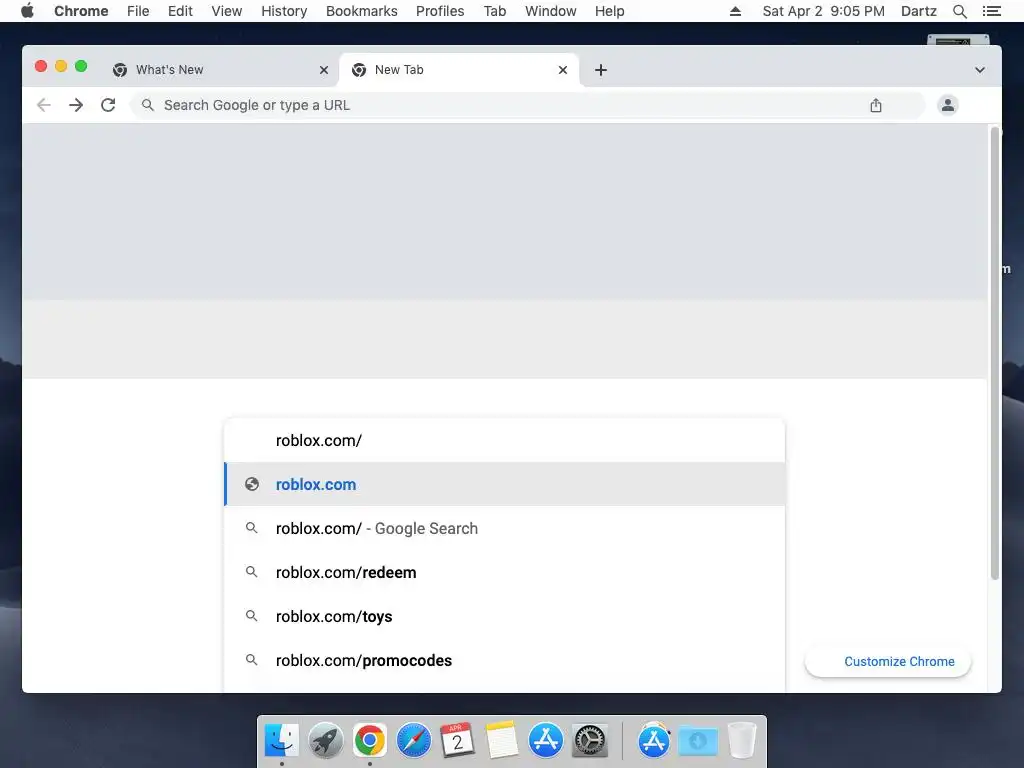The width and height of the screenshot is (1024, 768).
Task: Select the roblox.com site suggestion
Action: (x=504, y=484)
